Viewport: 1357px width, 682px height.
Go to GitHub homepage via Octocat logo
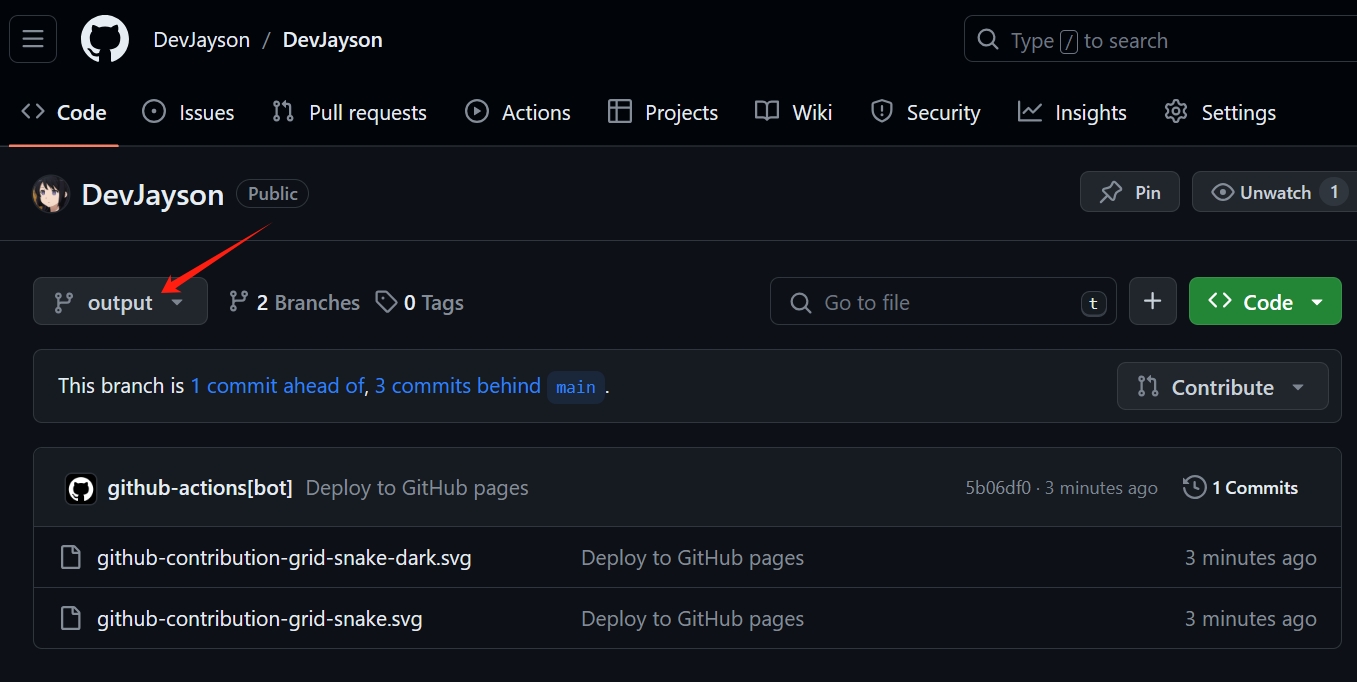[x=105, y=40]
